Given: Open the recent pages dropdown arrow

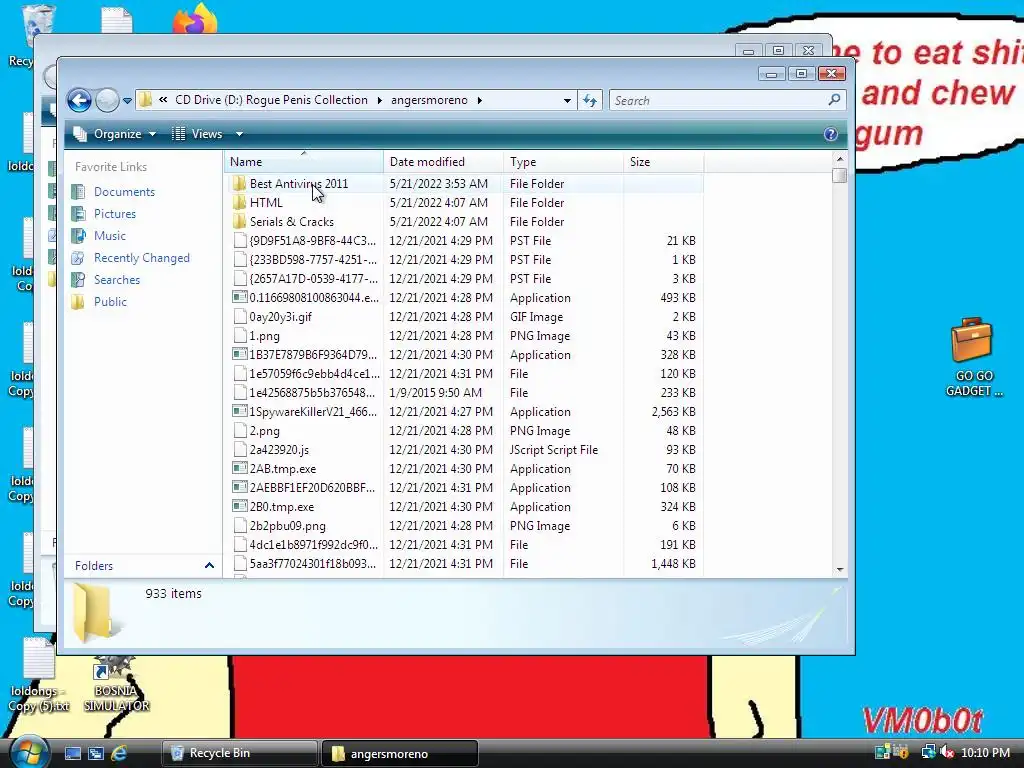Looking at the screenshot, I should (x=127, y=101).
